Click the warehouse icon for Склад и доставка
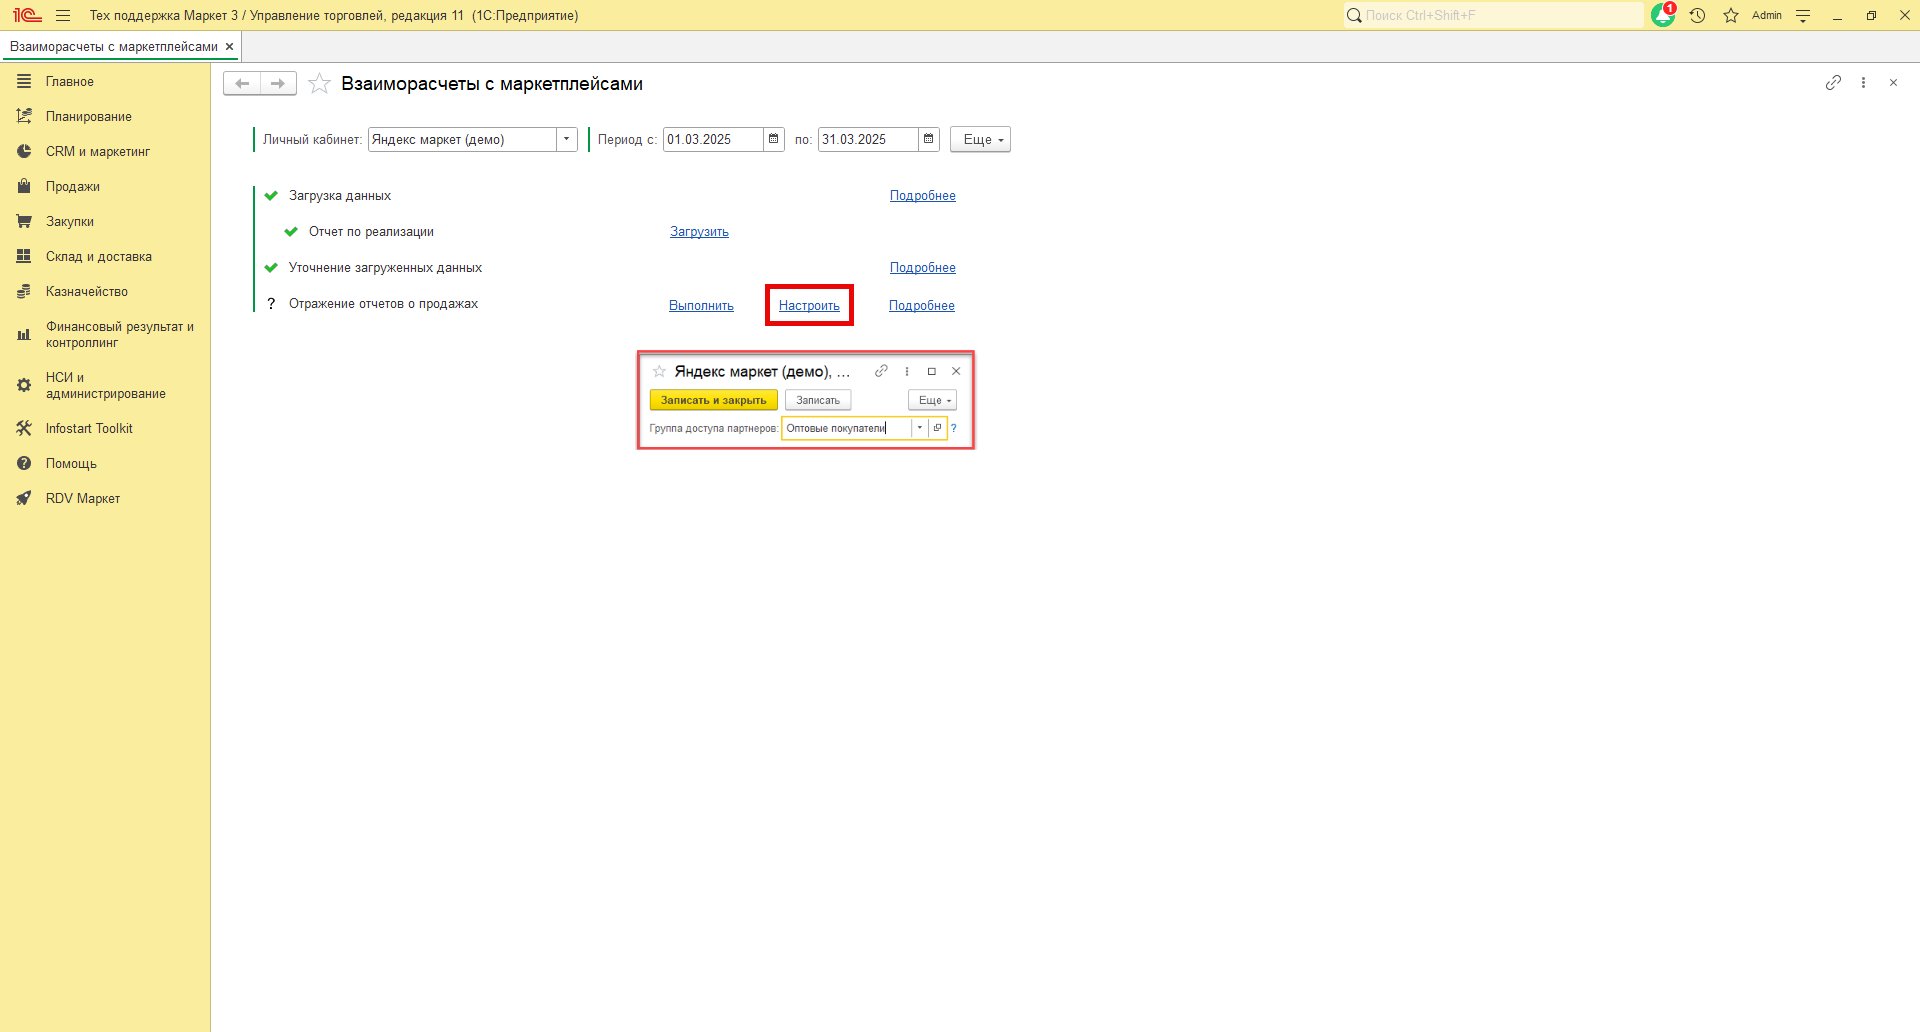The width and height of the screenshot is (1920, 1032). (24, 256)
